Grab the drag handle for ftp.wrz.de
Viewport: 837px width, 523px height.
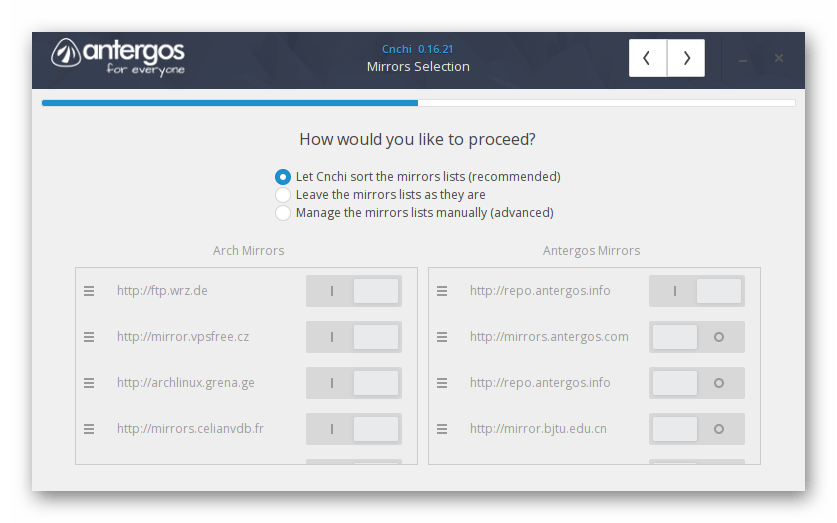click(89, 291)
